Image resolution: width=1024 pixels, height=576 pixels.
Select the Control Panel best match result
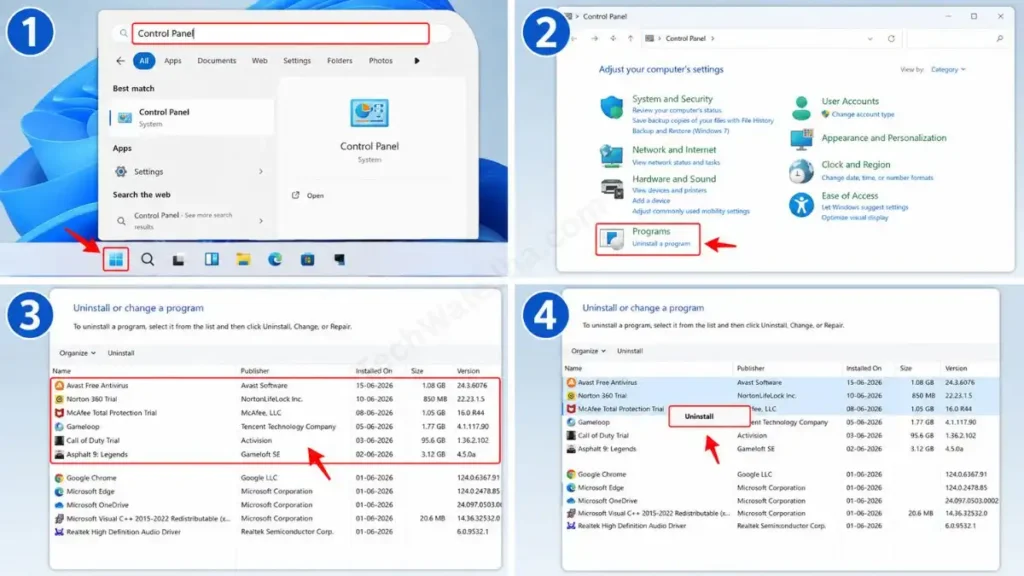coord(192,118)
